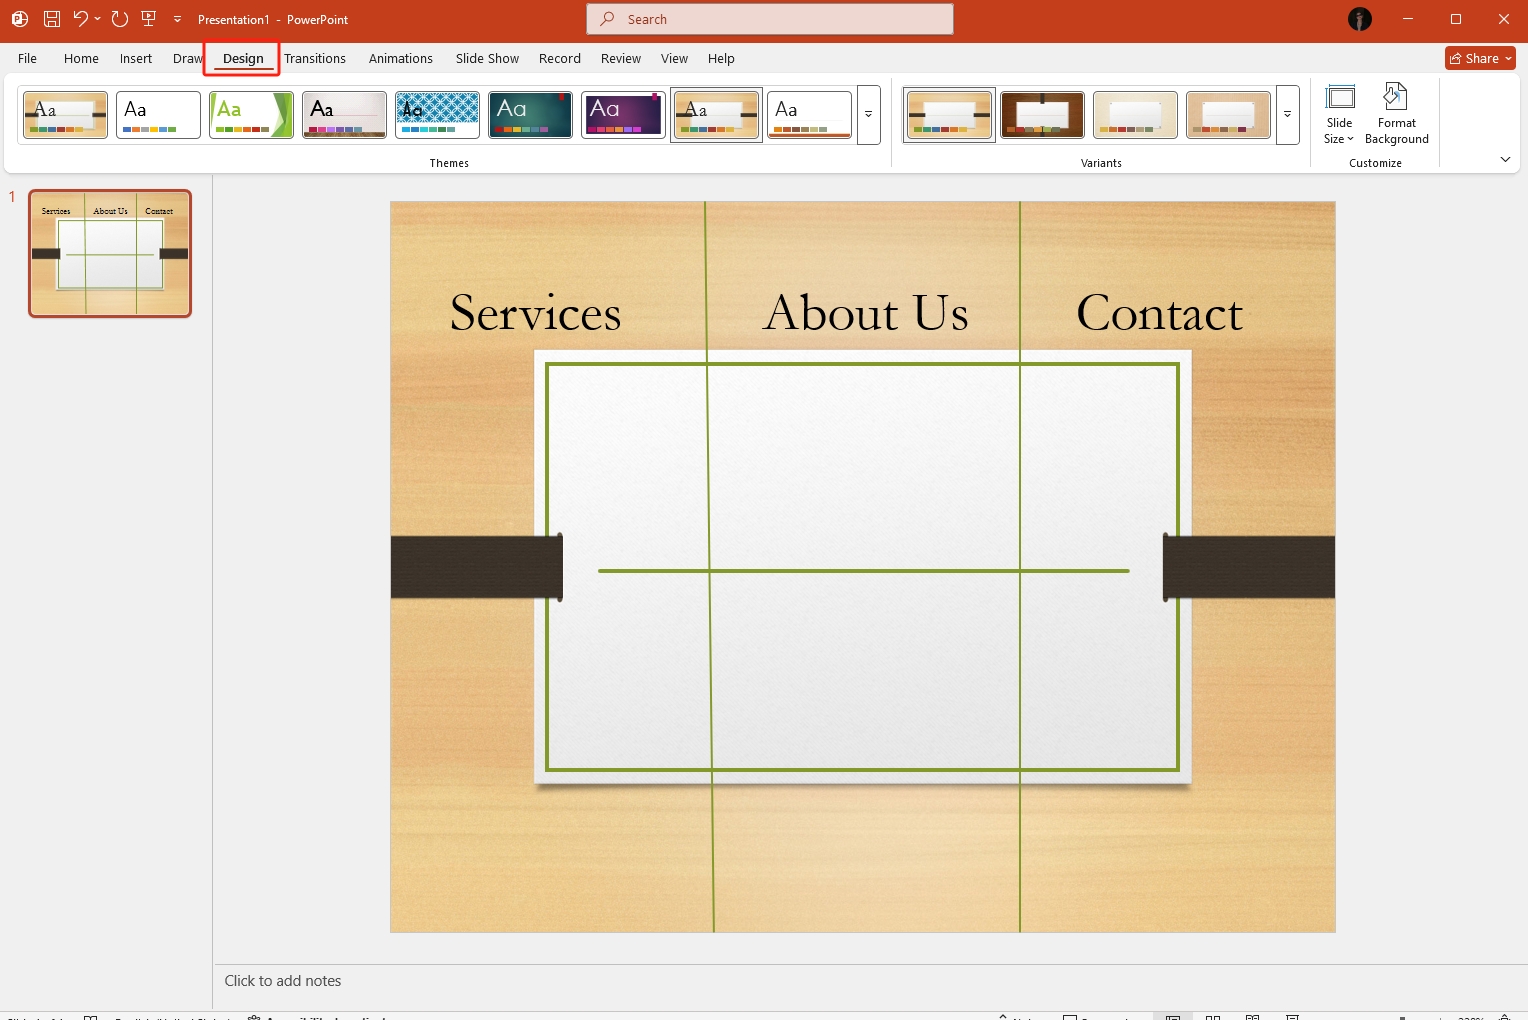Select the Design tab
The image size is (1528, 1020).
243,58
